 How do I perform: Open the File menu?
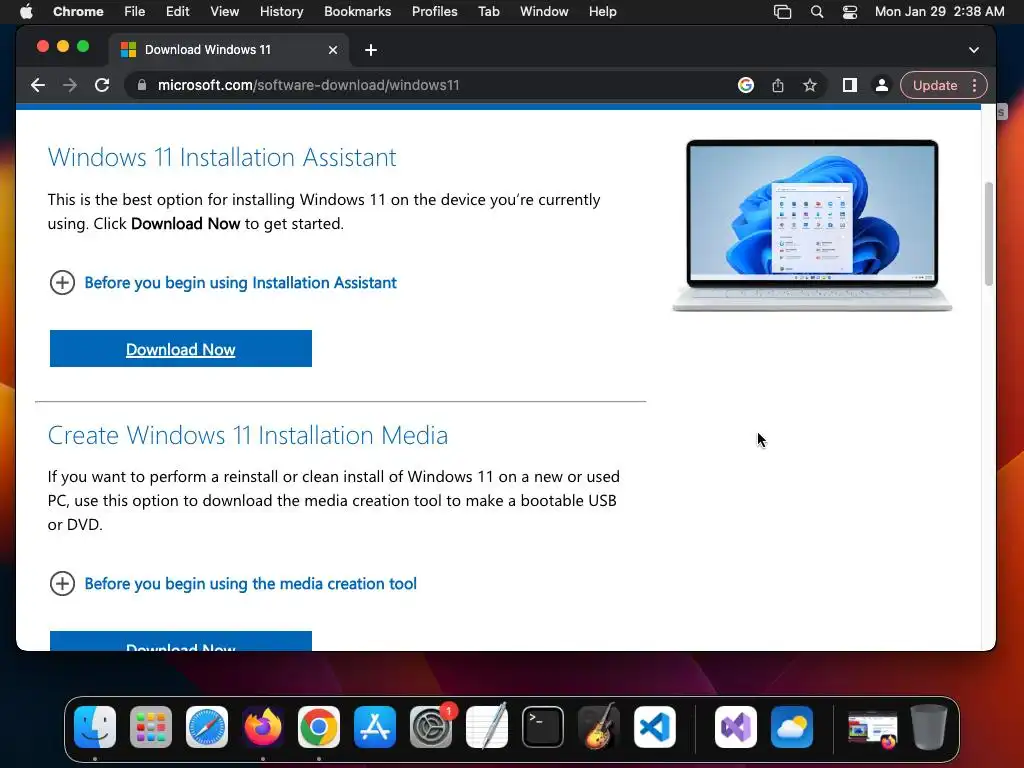pyautogui.click(x=135, y=12)
